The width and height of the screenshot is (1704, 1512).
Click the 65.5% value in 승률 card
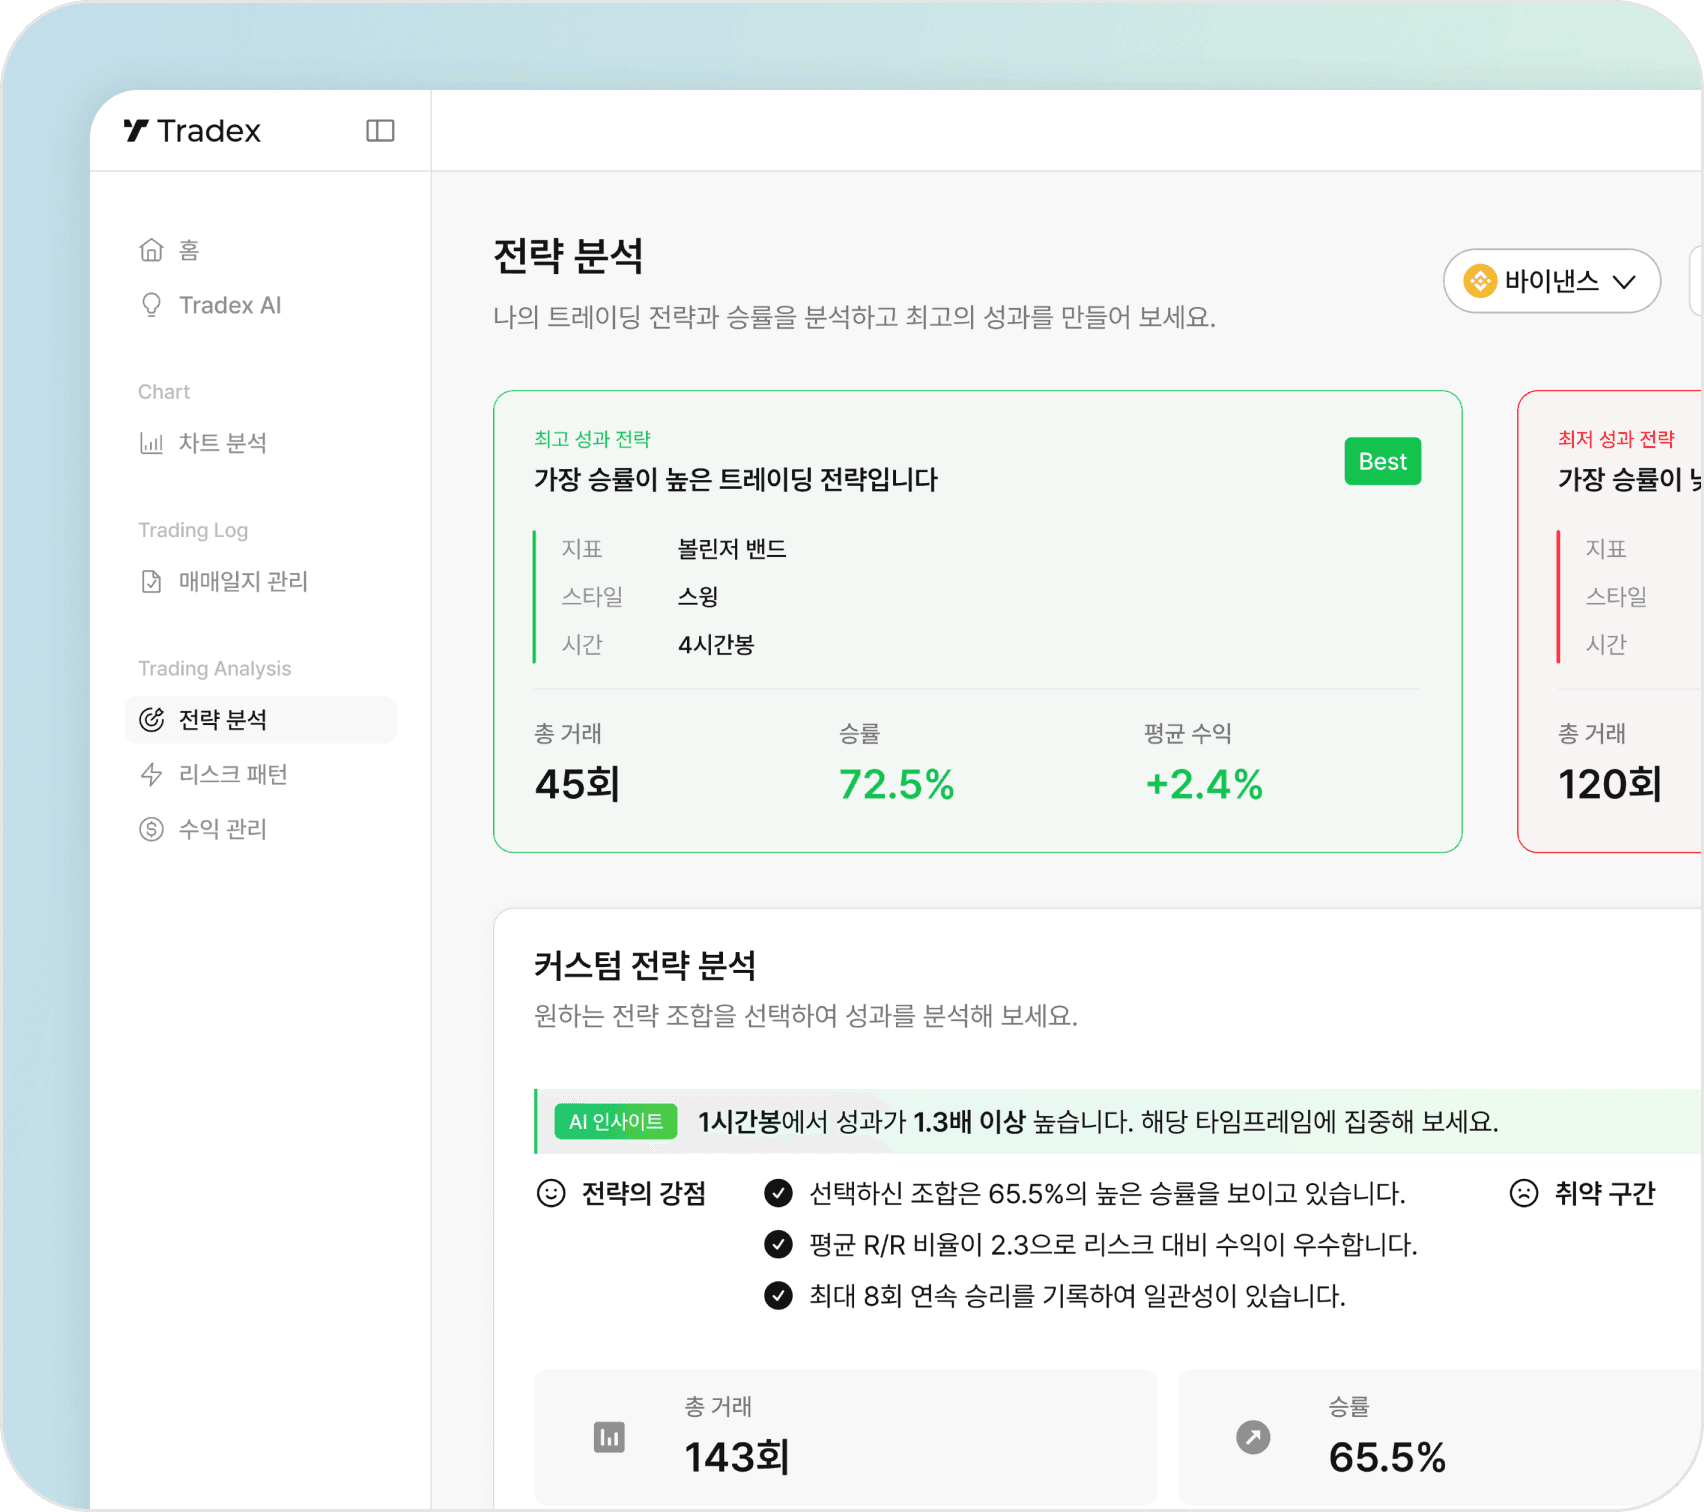(1387, 1457)
